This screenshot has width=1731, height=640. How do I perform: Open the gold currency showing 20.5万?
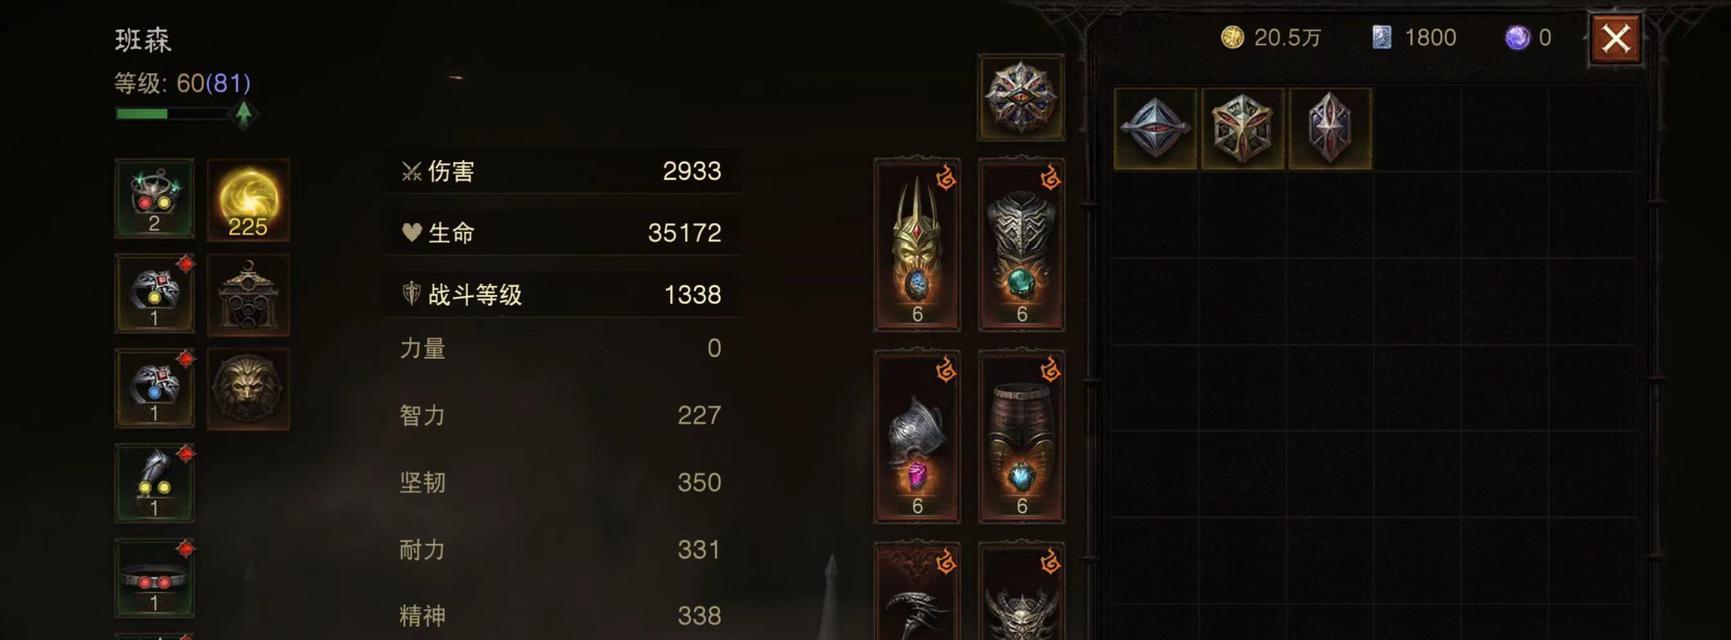[1271, 38]
